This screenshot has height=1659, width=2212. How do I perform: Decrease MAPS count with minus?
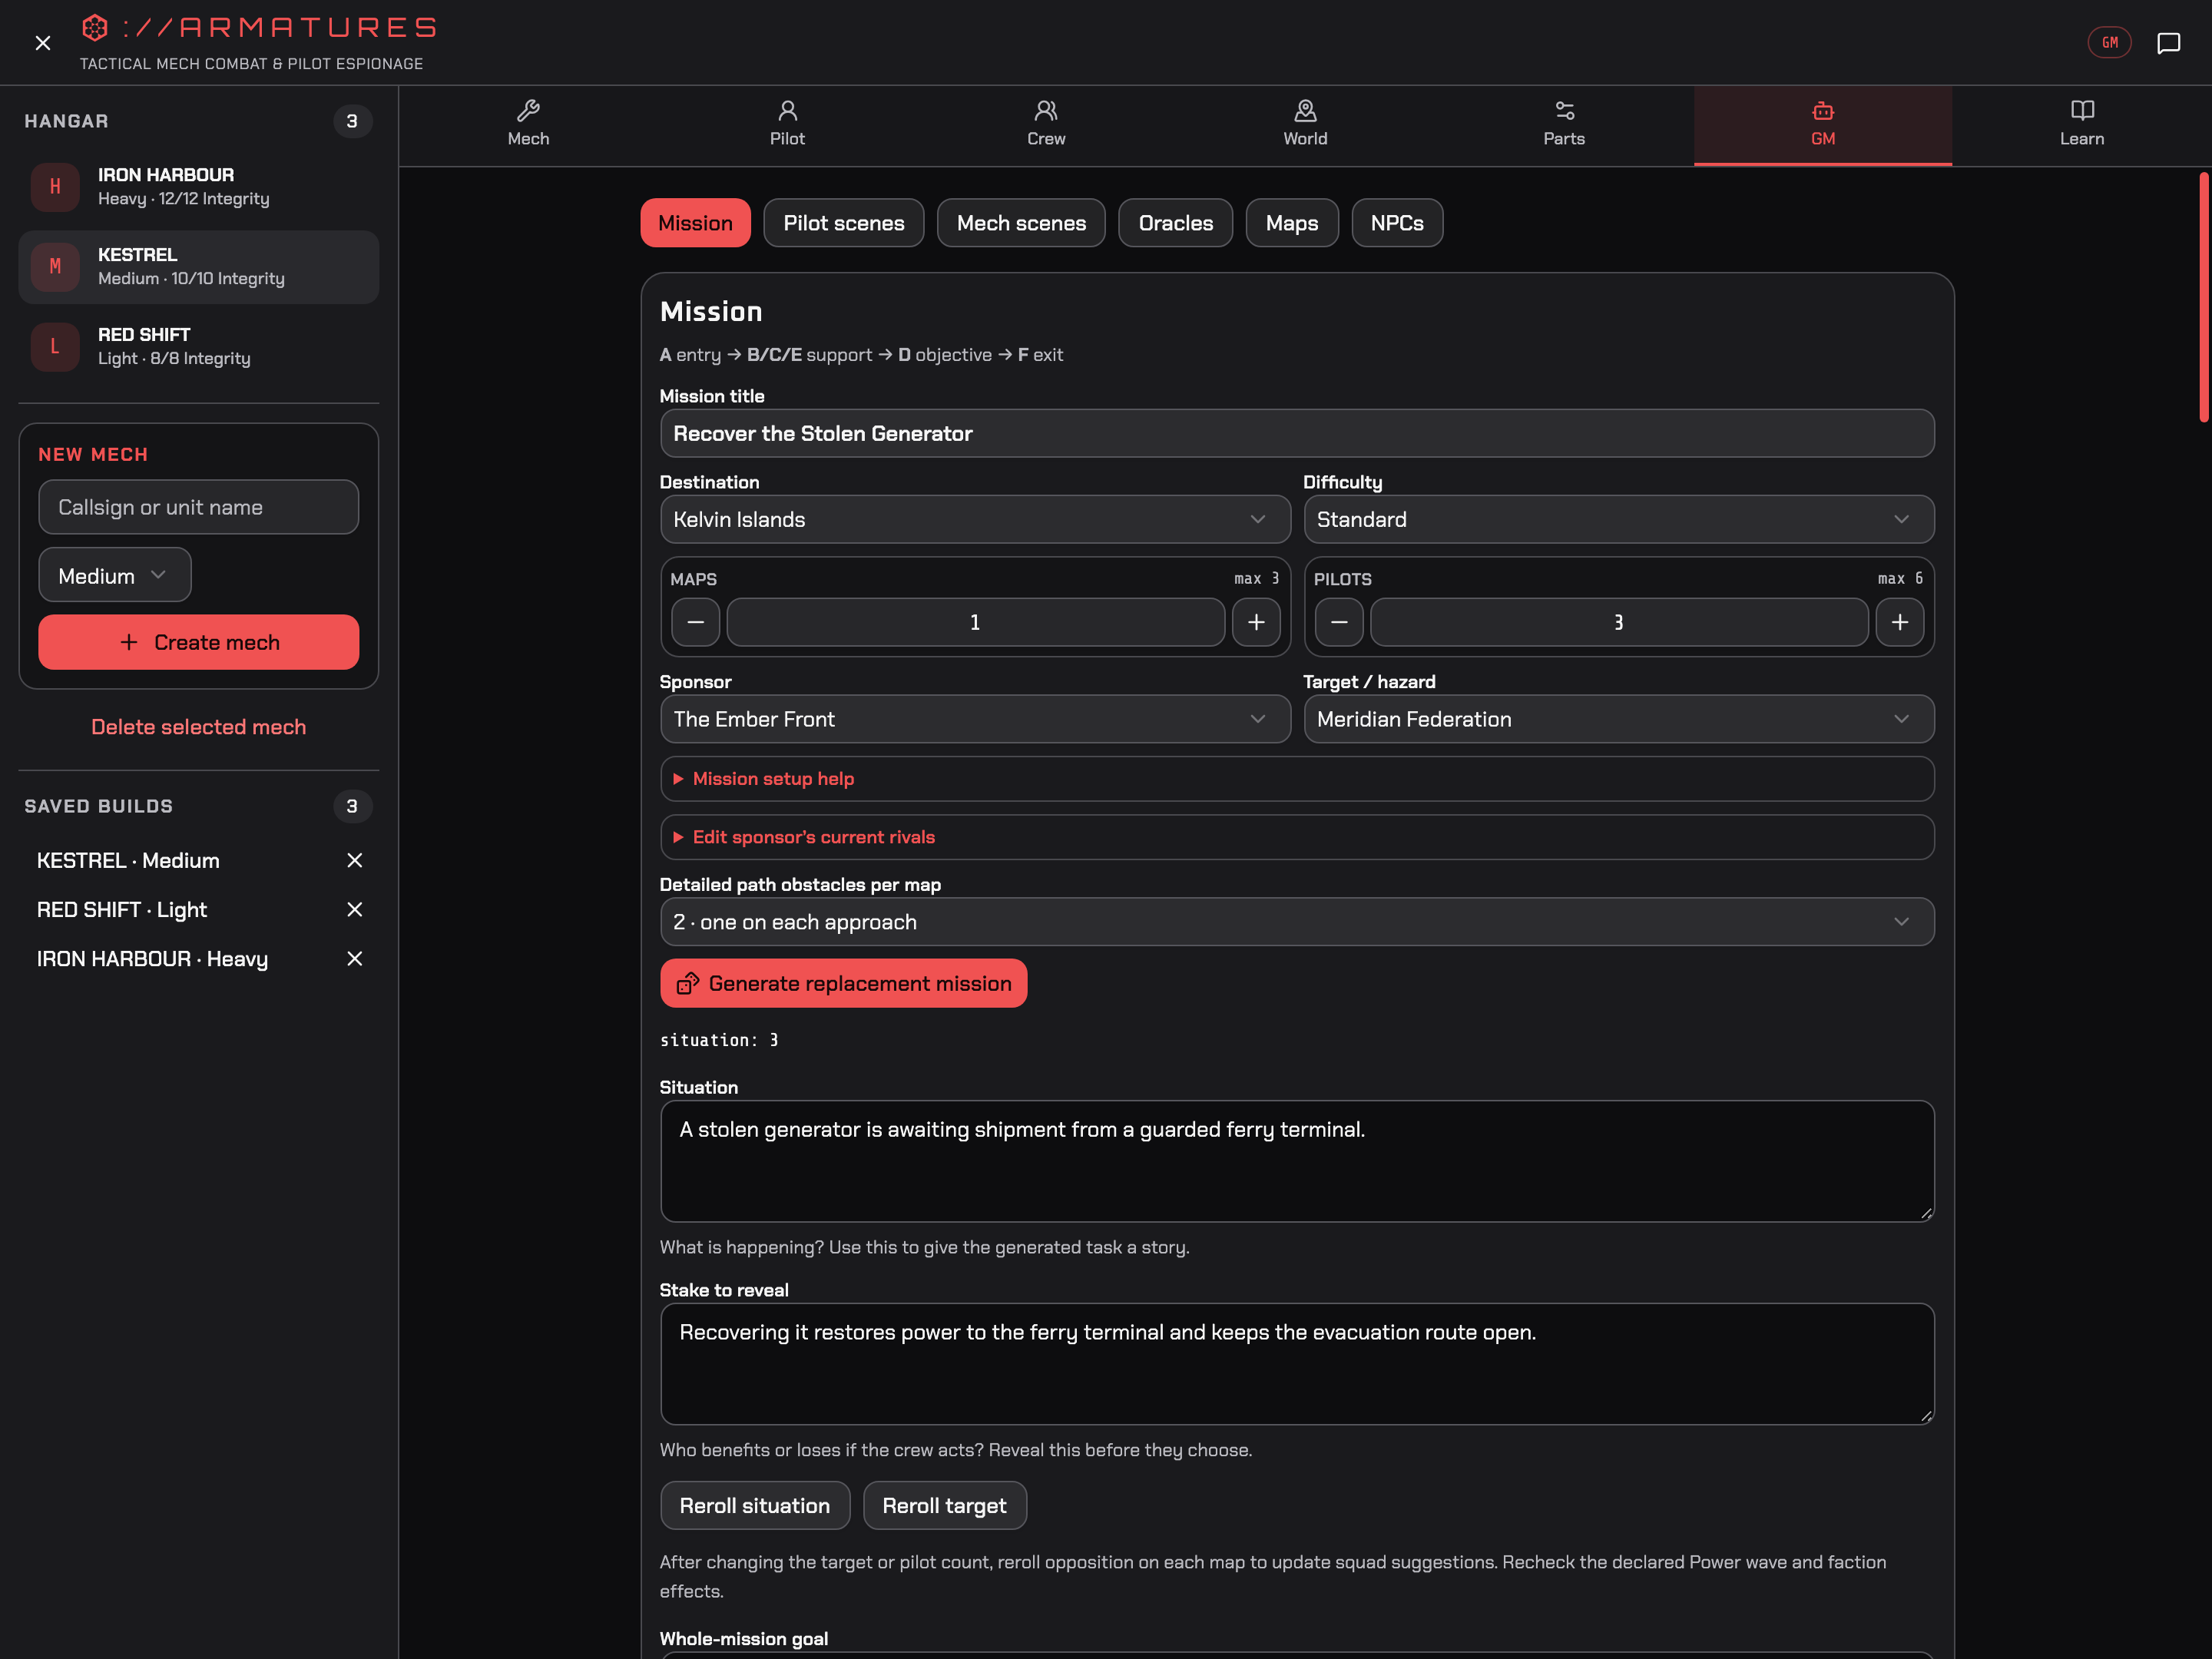(x=696, y=622)
